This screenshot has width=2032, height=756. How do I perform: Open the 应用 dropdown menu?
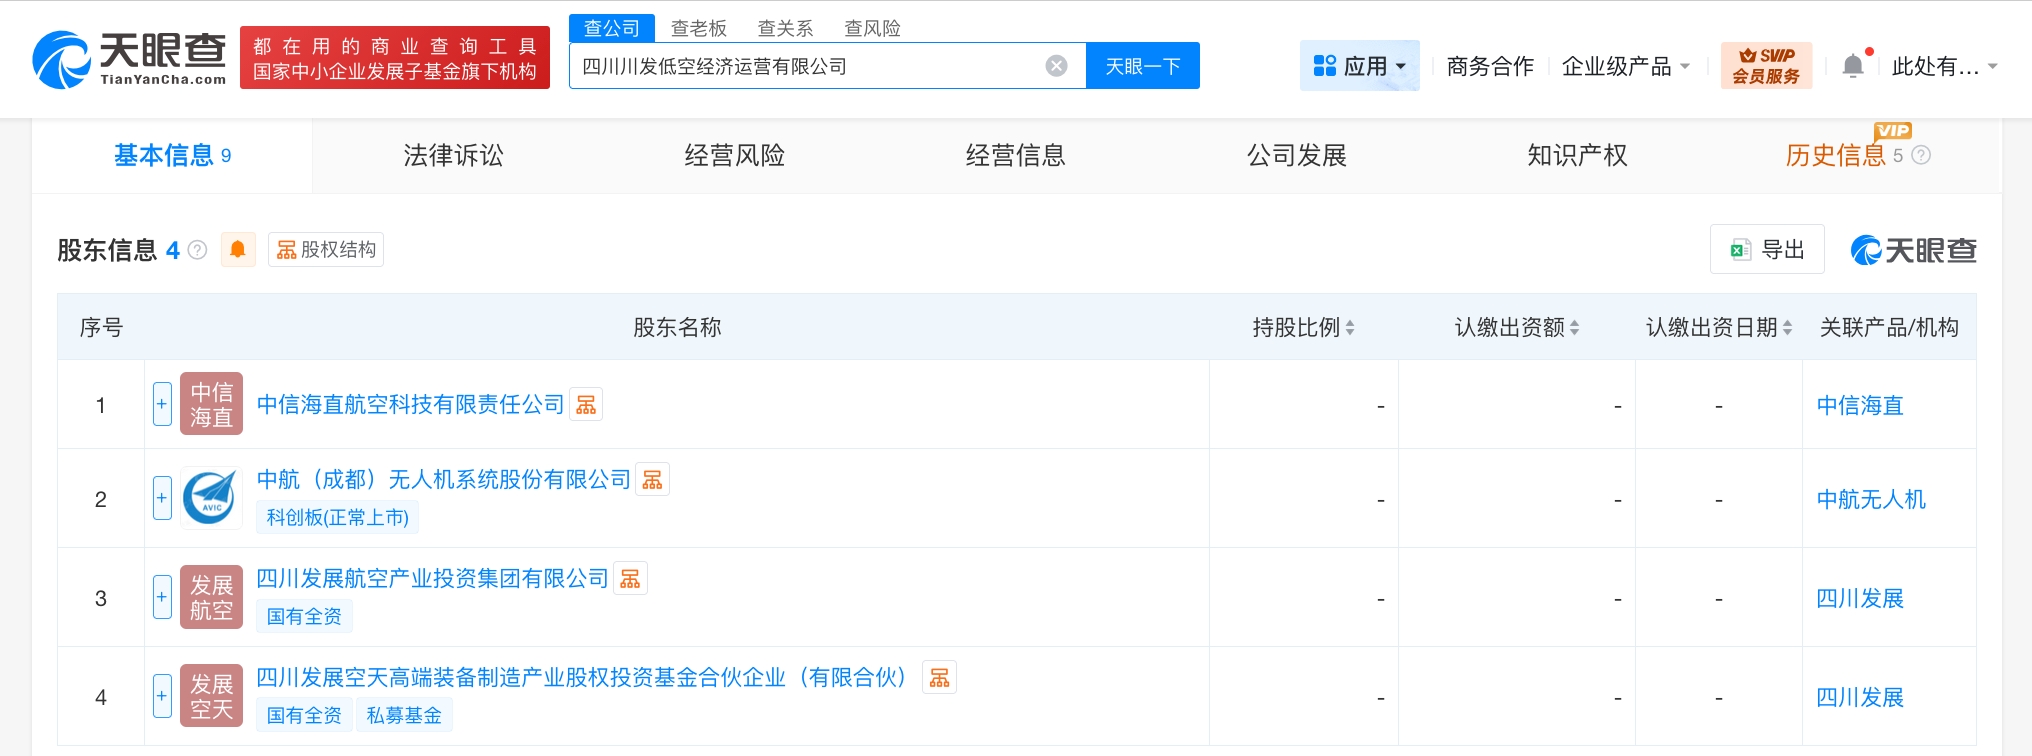pyautogui.click(x=1359, y=66)
